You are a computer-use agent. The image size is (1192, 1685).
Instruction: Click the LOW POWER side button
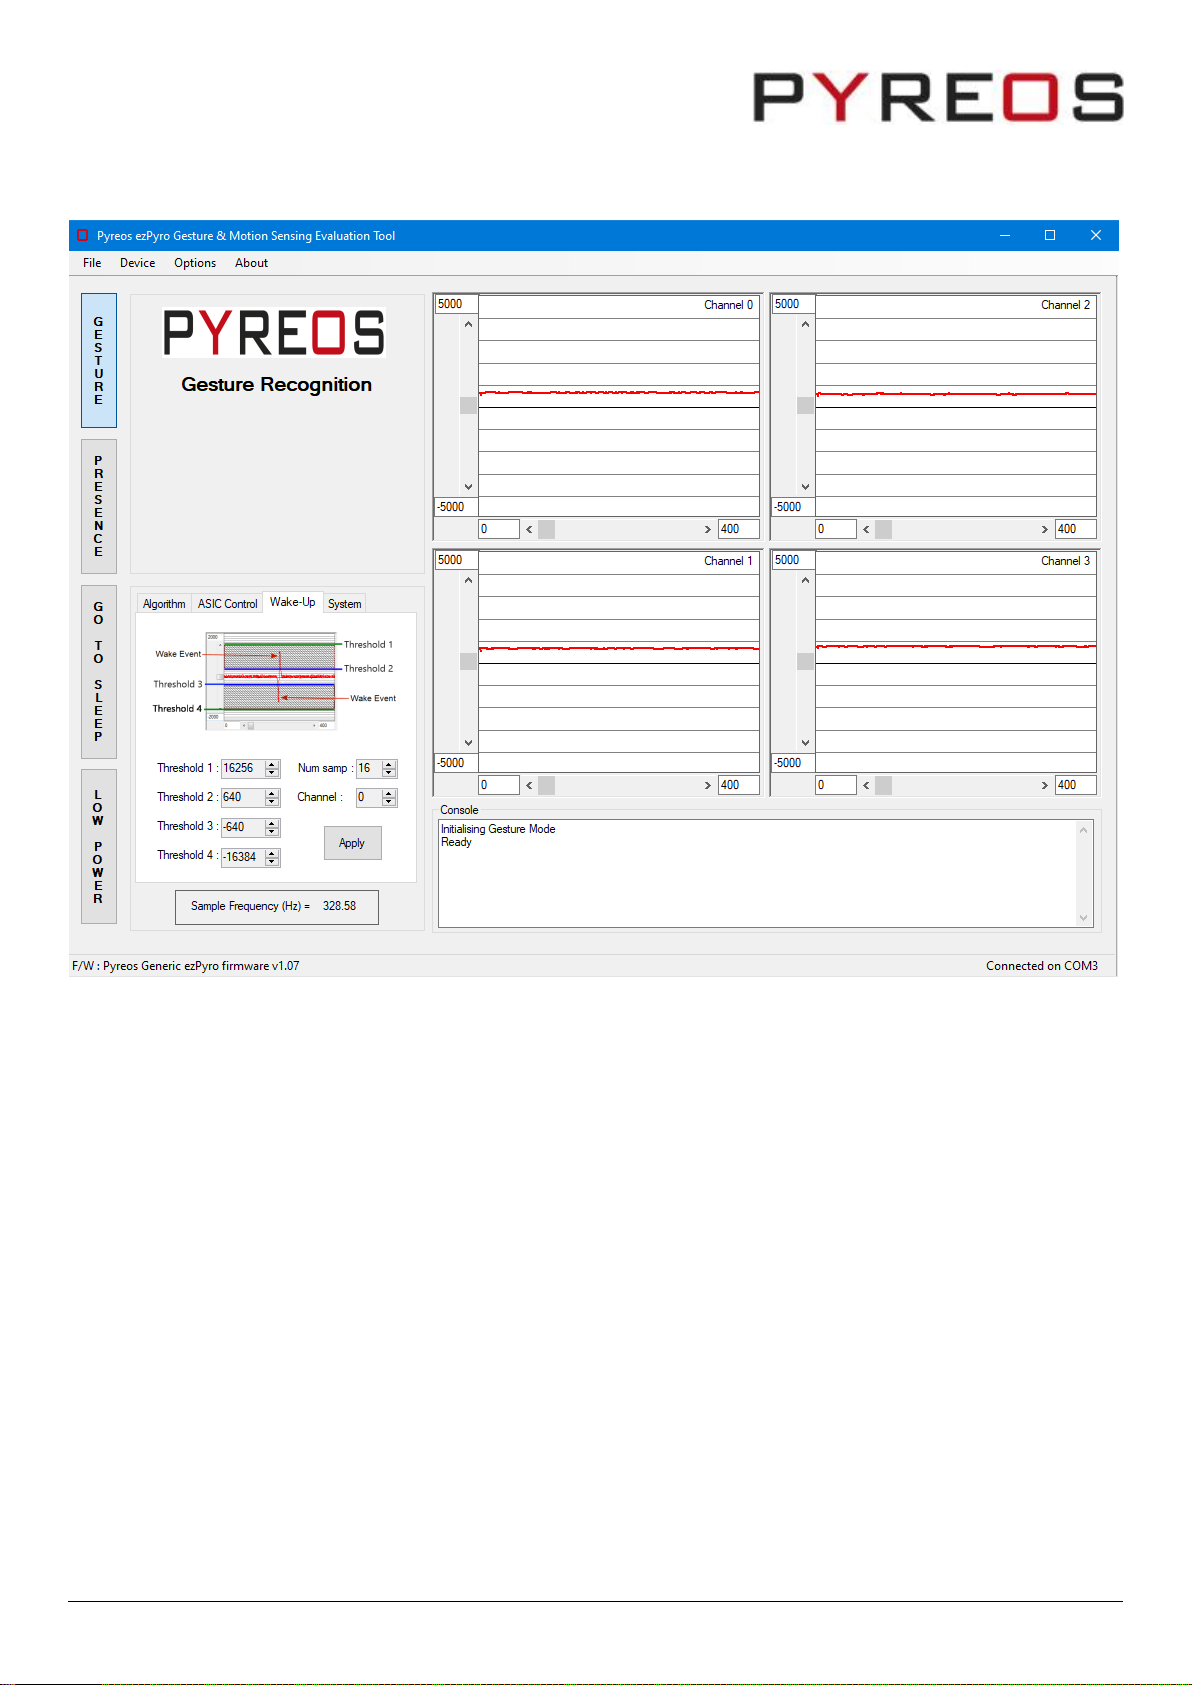[98, 846]
